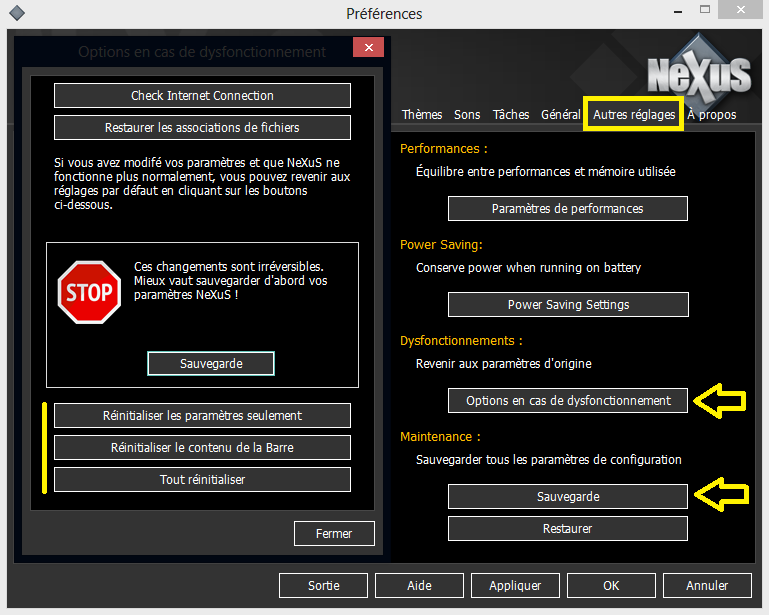Click the 'Performances :' heading
Screen dimensions: 769x615
click(444, 149)
